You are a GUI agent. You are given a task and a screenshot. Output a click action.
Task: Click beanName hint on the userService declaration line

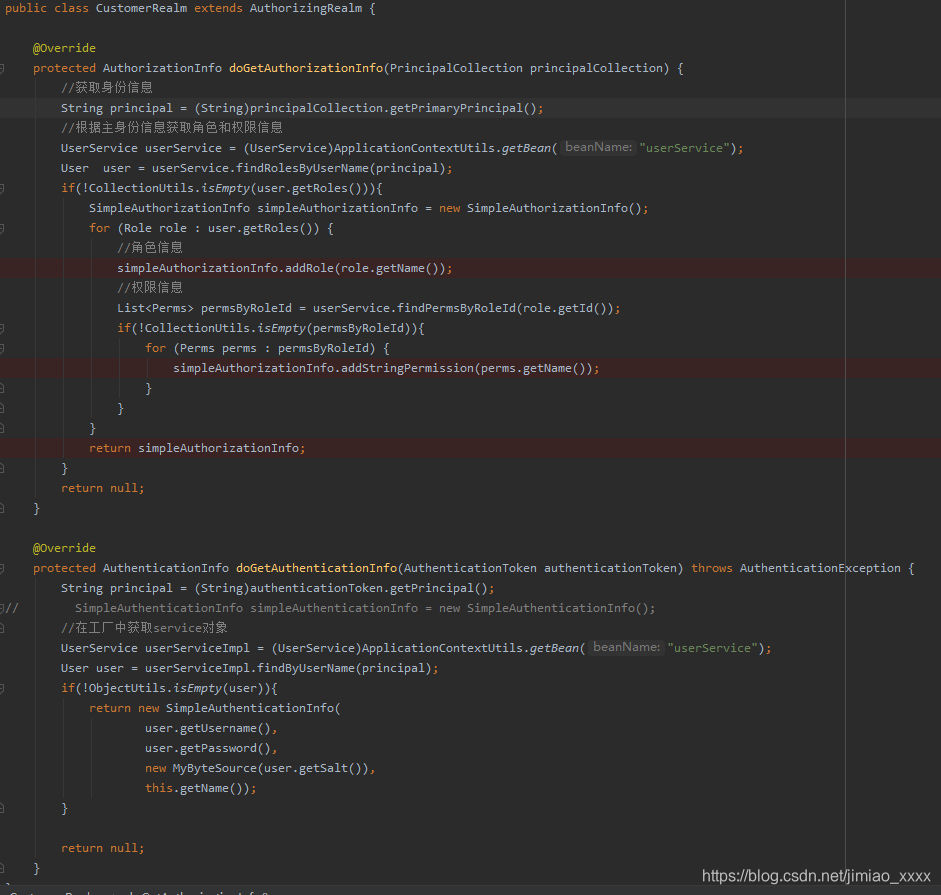[x=598, y=148]
